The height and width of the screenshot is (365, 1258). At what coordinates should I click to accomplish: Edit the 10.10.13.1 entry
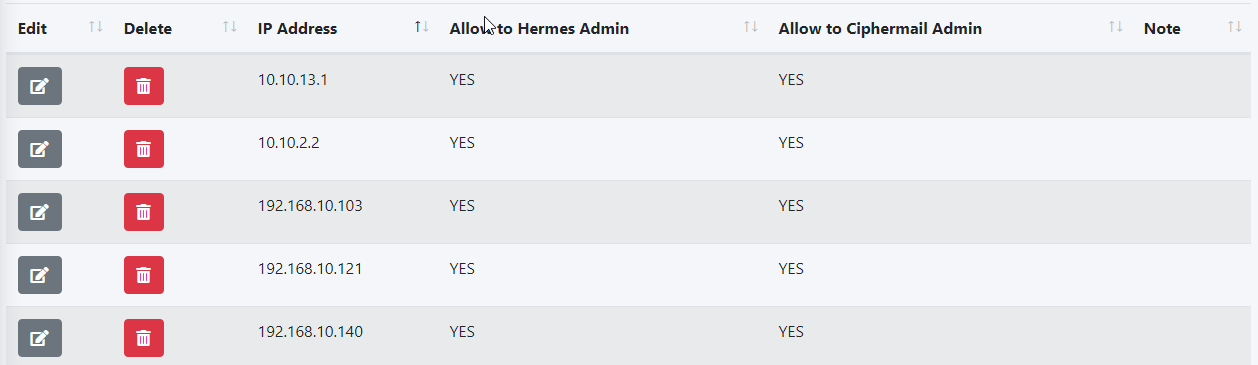point(40,86)
